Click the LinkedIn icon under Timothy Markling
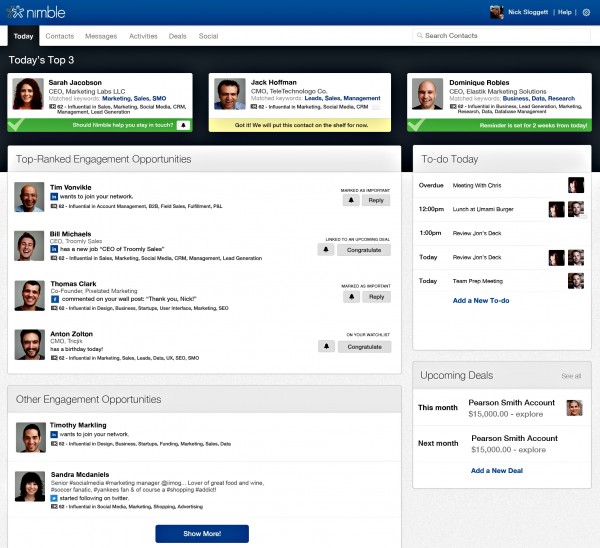Image resolution: width=600 pixels, height=548 pixels. (54, 434)
